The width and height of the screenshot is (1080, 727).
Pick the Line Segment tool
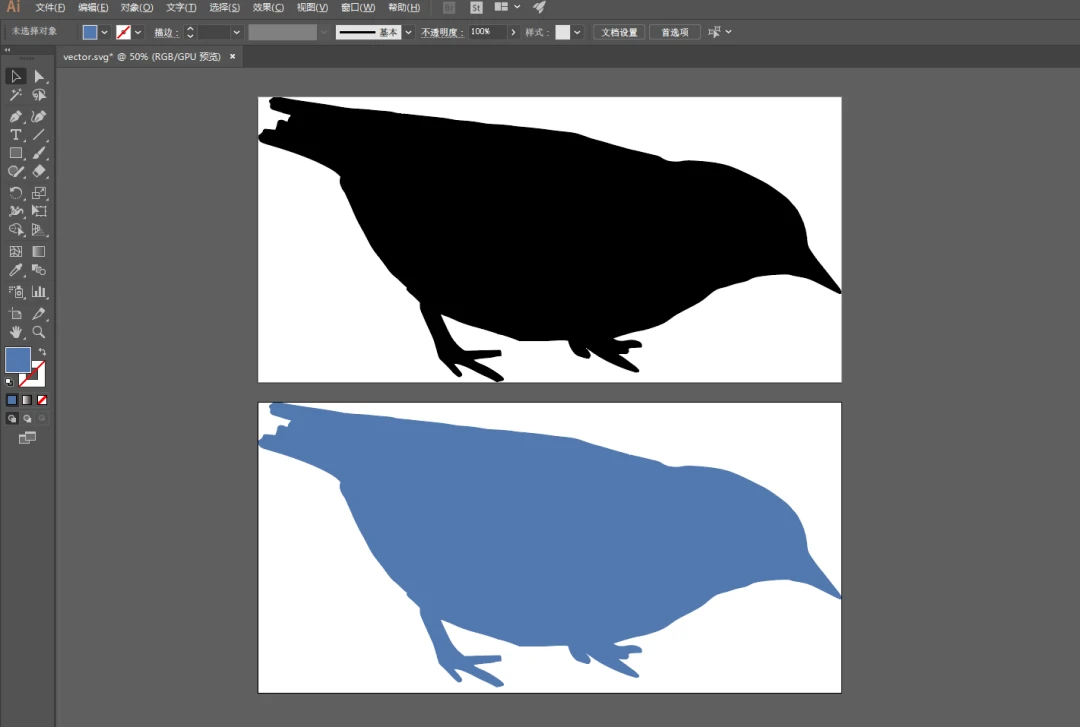tap(39, 135)
